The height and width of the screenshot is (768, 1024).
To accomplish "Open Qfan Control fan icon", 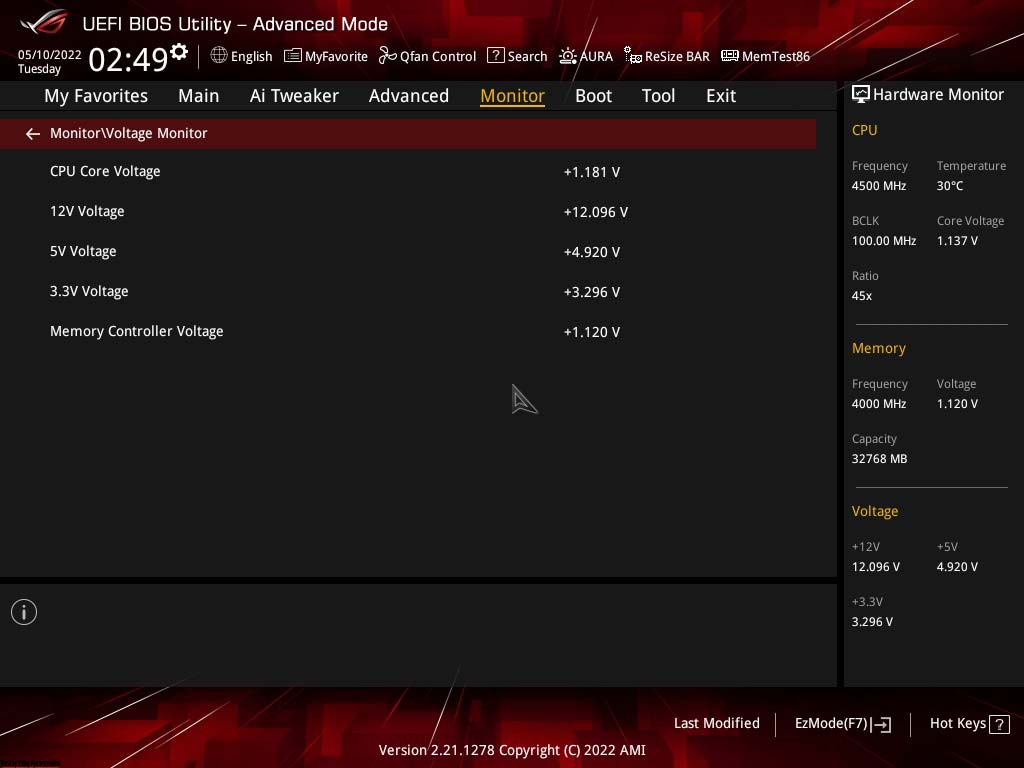I will point(387,56).
